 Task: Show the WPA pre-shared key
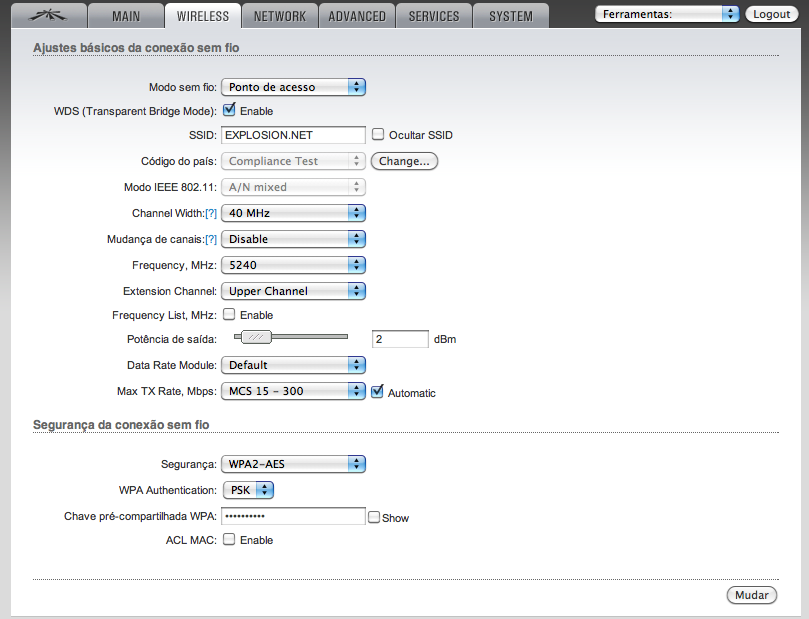coord(373,518)
